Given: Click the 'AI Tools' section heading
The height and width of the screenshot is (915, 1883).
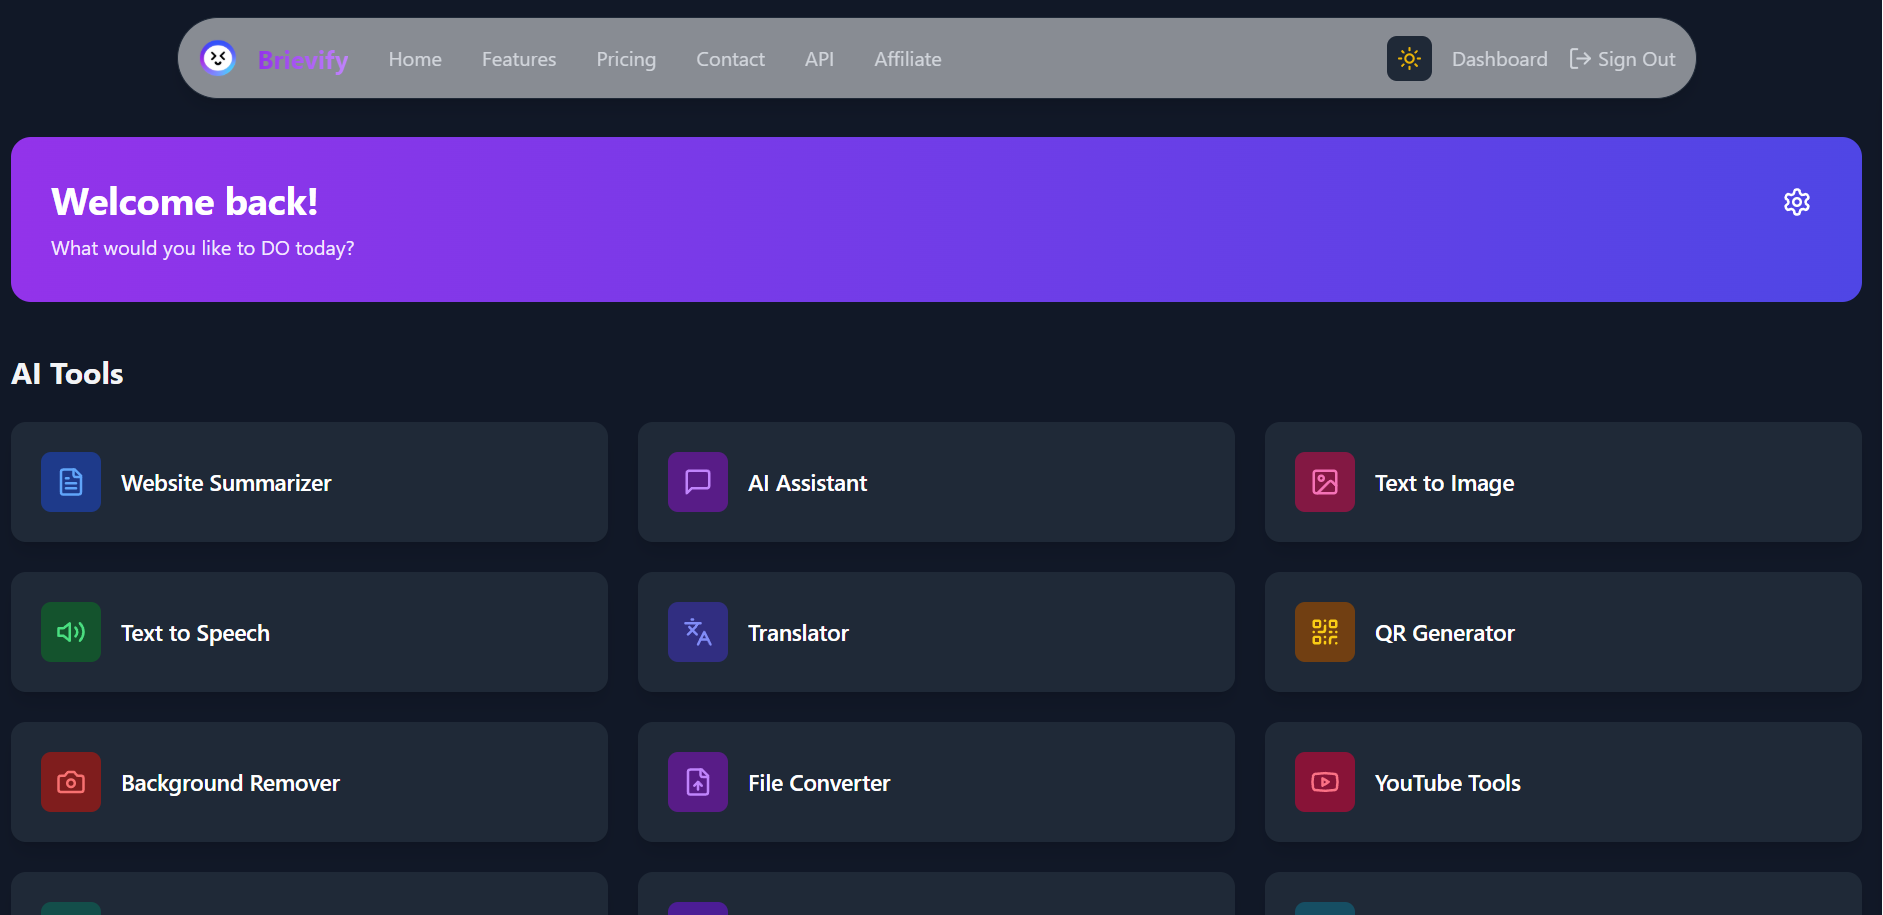Looking at the screenshot, I should pos(67,374).
